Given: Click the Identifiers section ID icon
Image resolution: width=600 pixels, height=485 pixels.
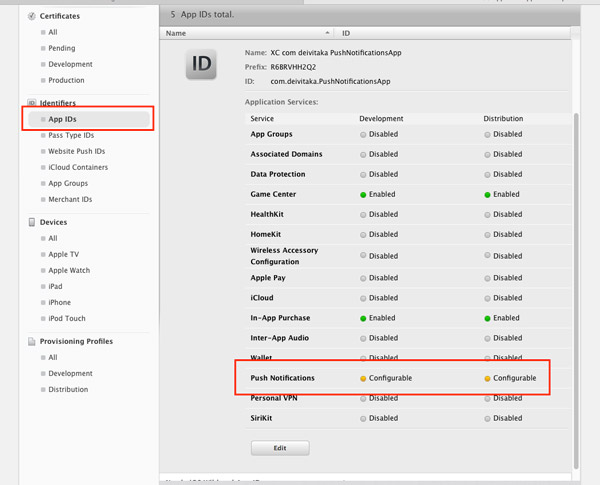Looking at the screenshot, I should tap(32, 103).
